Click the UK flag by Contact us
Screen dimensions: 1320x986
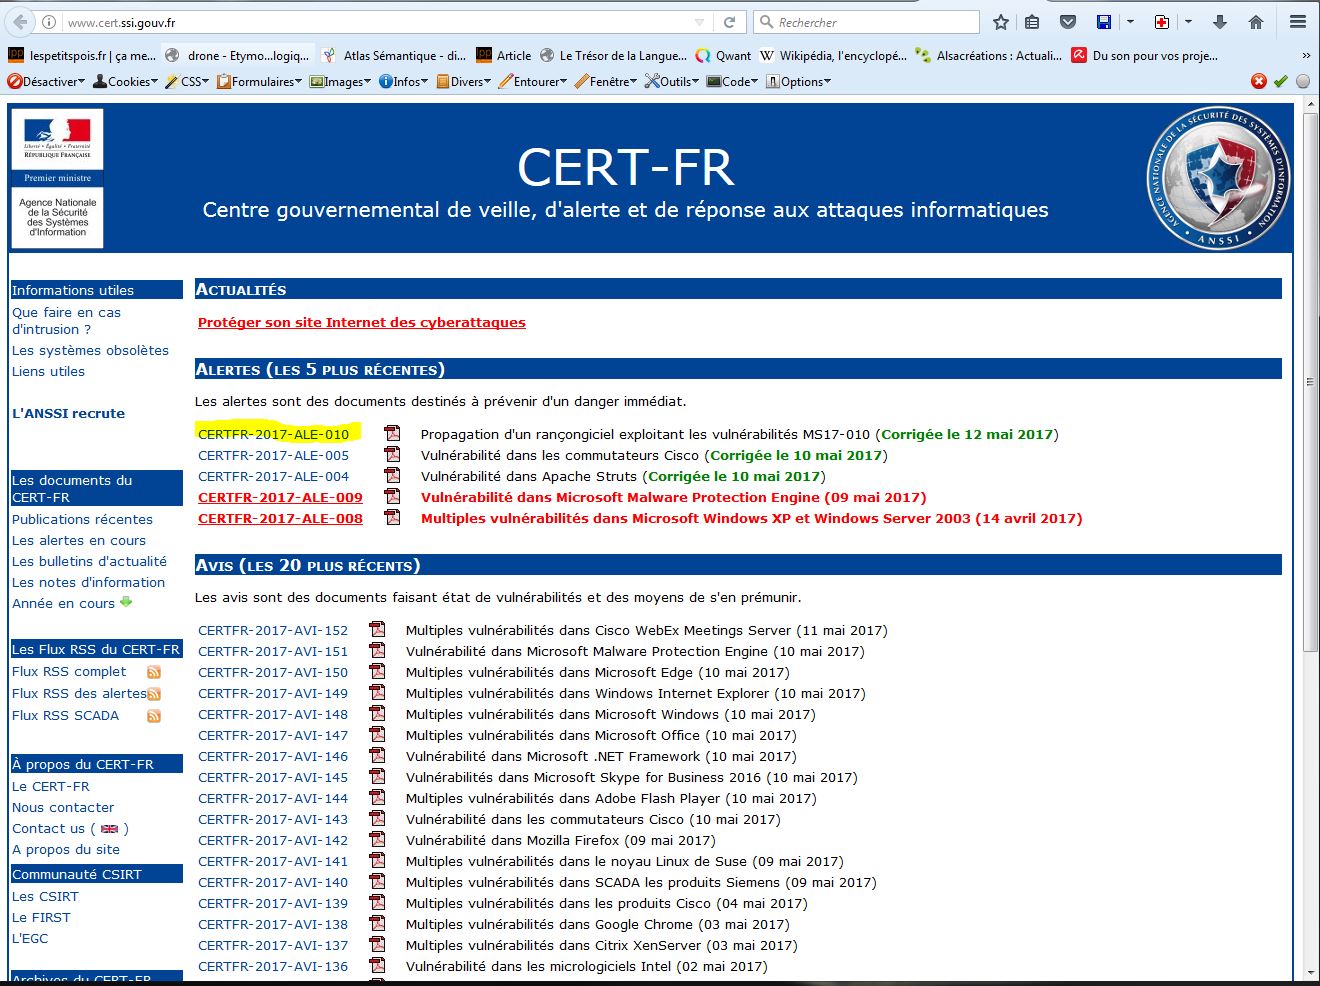point(109,829)
